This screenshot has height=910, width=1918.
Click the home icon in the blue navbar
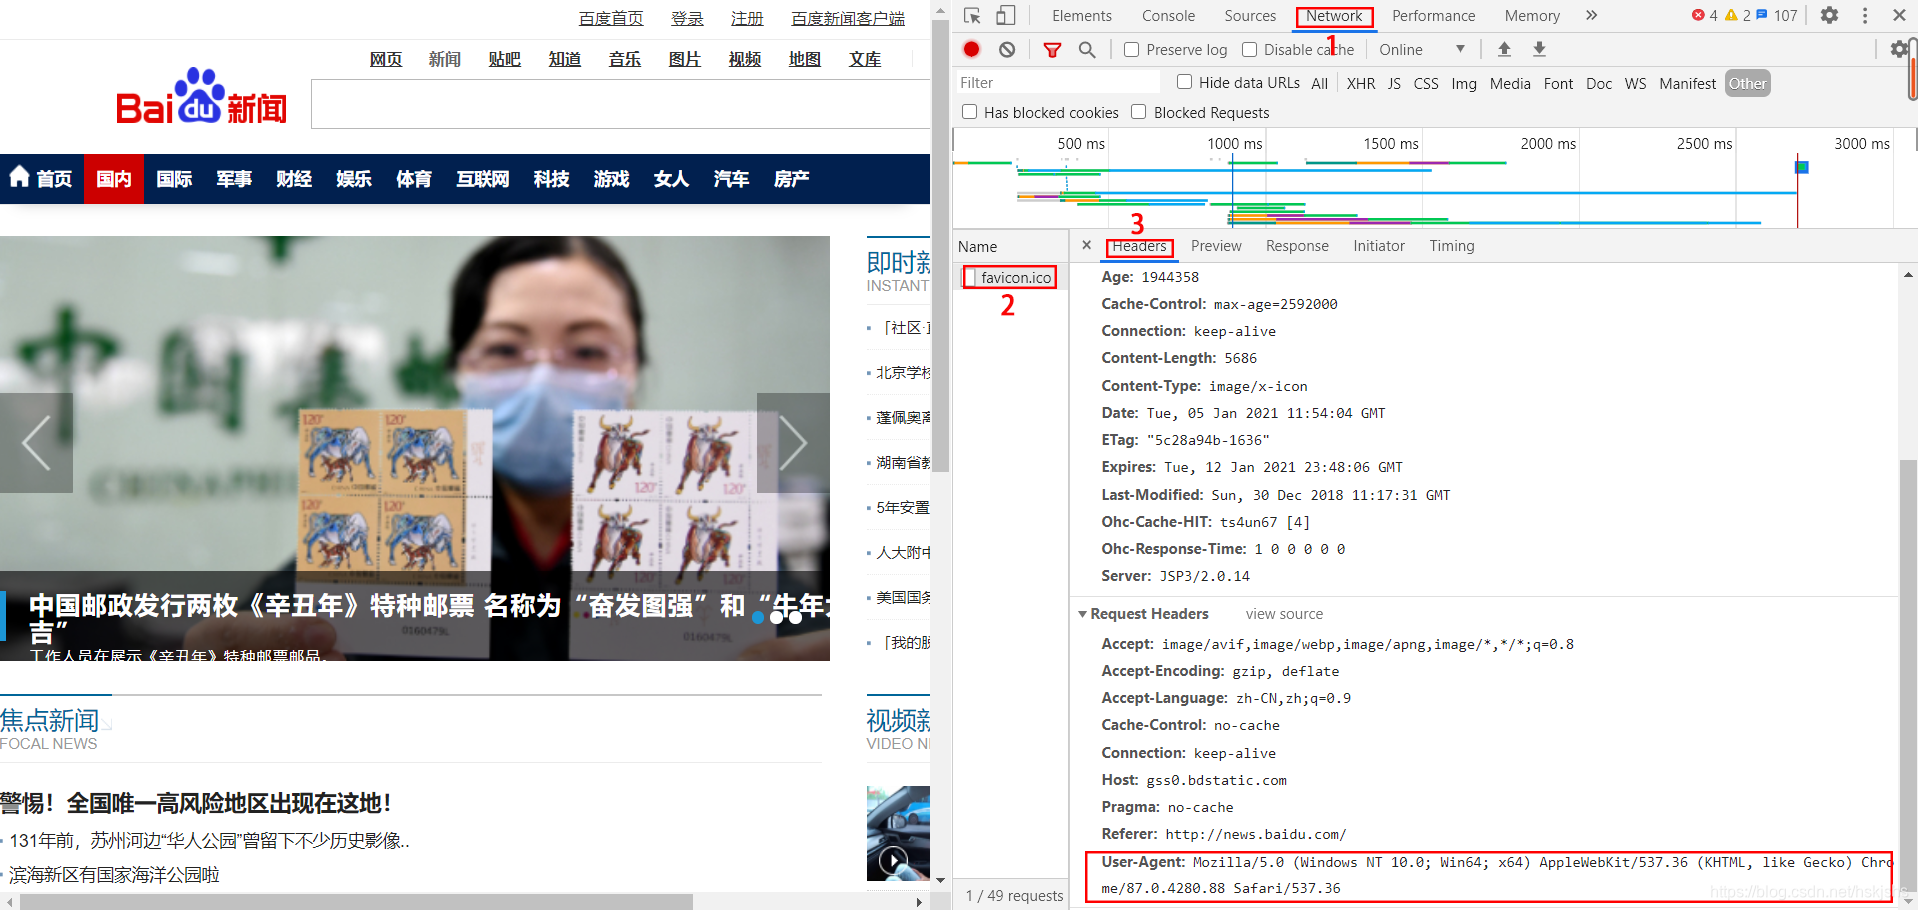pyautogui.click(x=19, y=177)
